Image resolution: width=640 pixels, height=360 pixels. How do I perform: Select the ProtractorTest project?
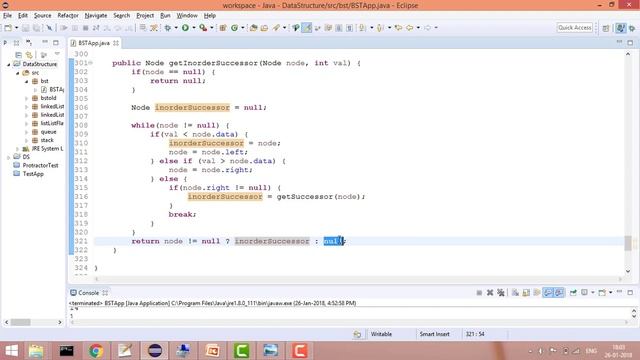pyautogui.click(x=40, y=165)
